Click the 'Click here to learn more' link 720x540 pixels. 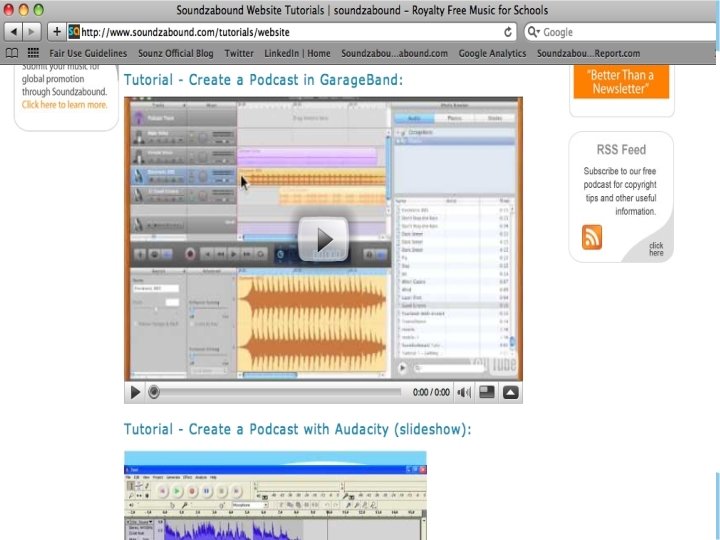pyautogui.click(x=64, y=105)
